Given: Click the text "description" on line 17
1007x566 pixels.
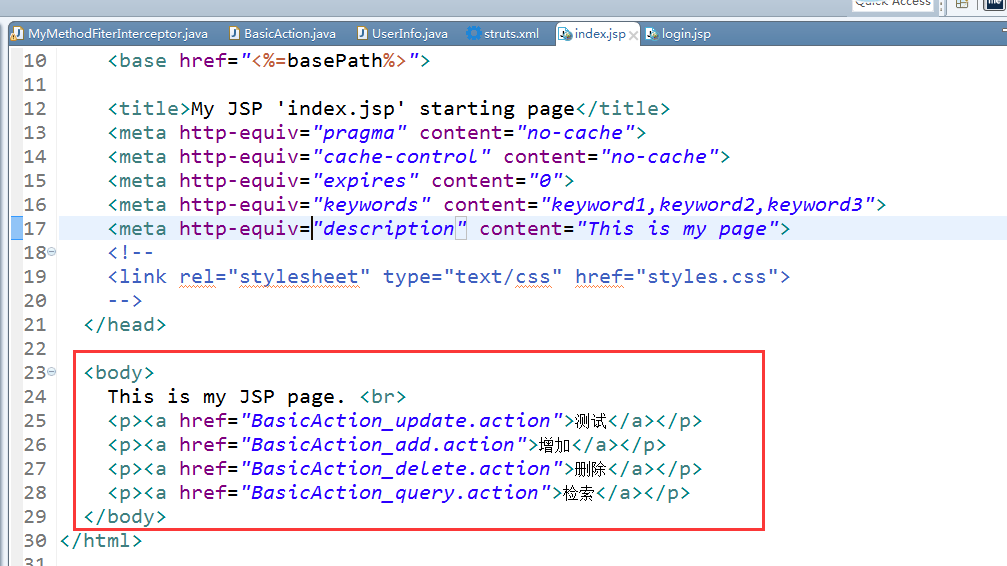Looking at the screenshot, I should 389,229.
